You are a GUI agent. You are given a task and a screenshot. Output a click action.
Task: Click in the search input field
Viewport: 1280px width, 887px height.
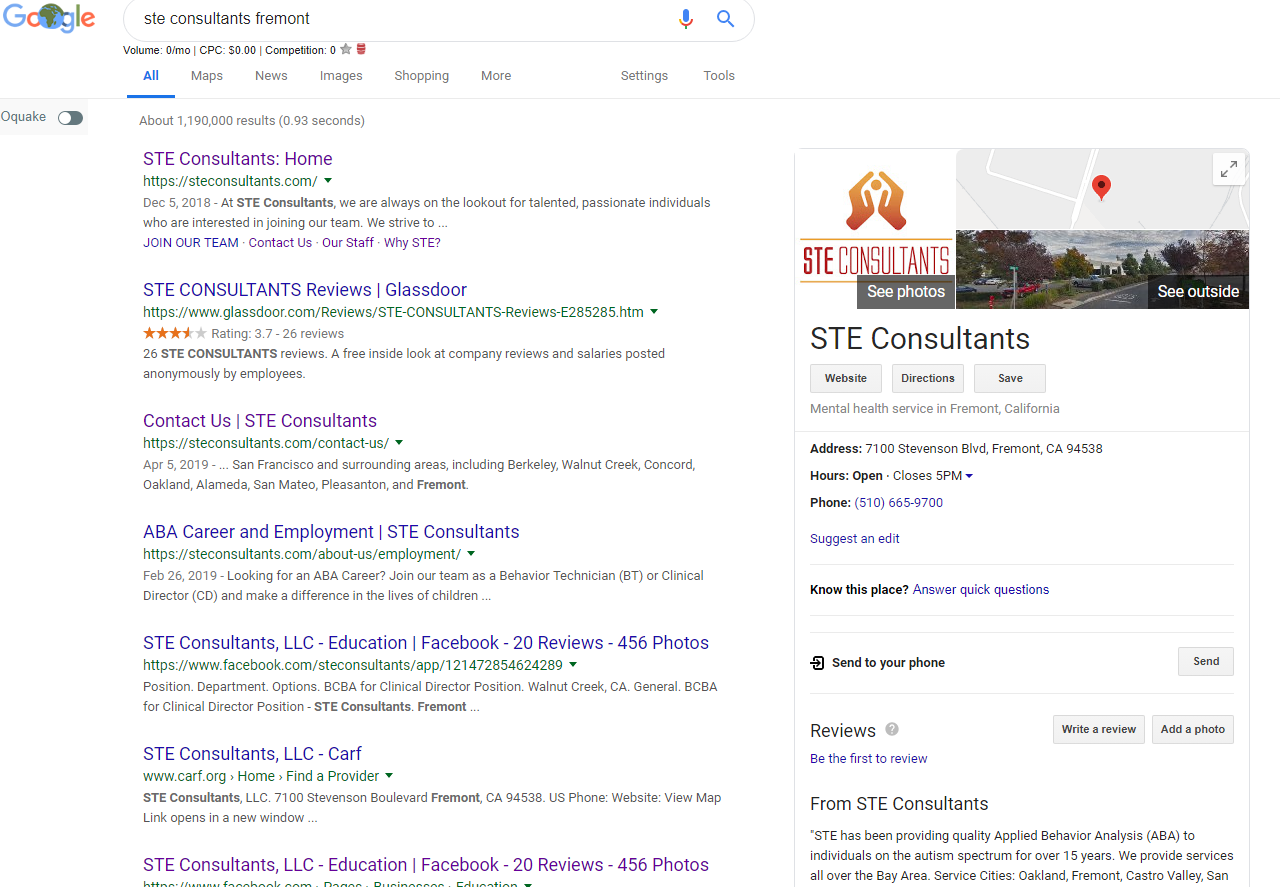pyautogui.click(x=400, y=19)
